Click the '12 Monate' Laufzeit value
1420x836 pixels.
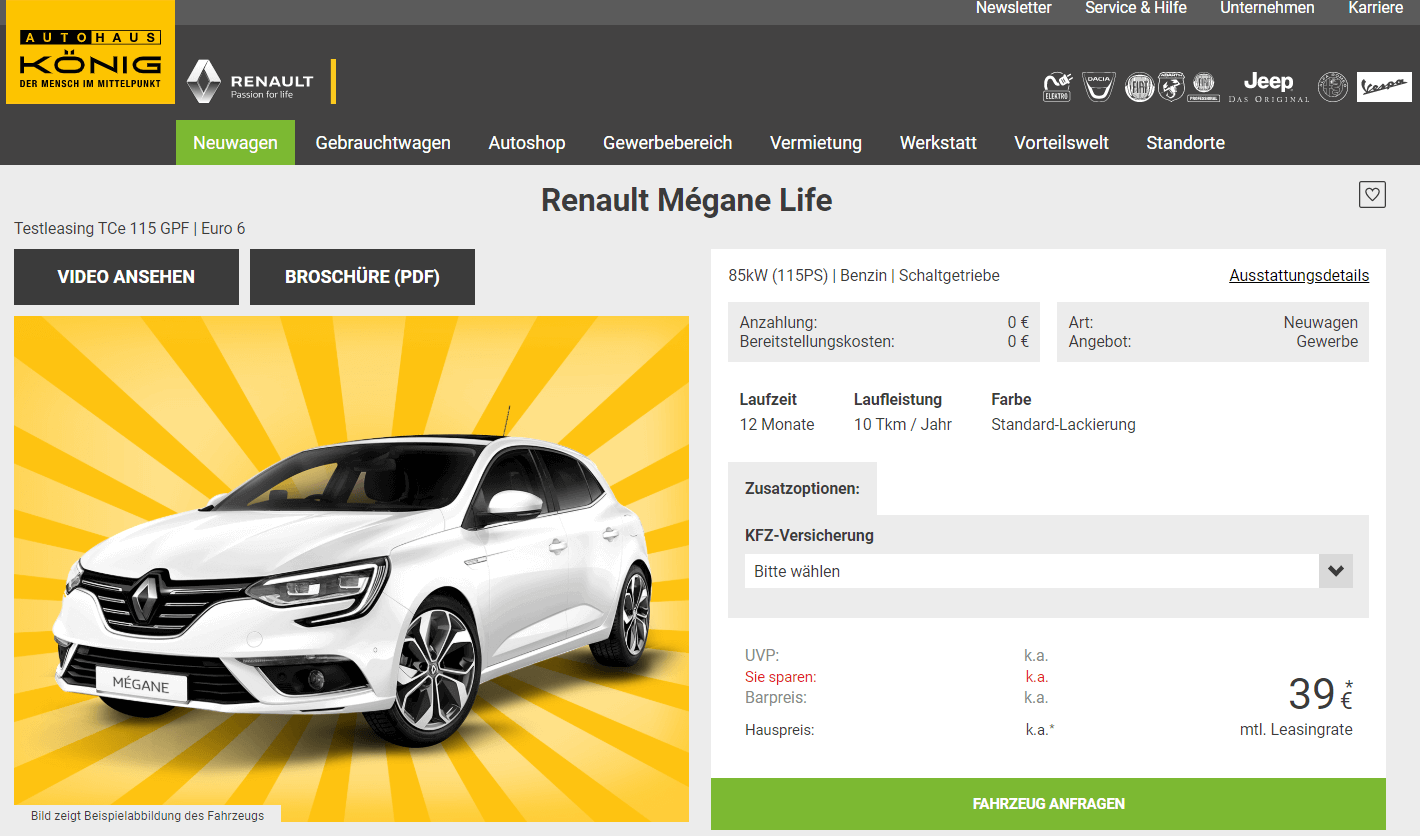click(777, 424)
